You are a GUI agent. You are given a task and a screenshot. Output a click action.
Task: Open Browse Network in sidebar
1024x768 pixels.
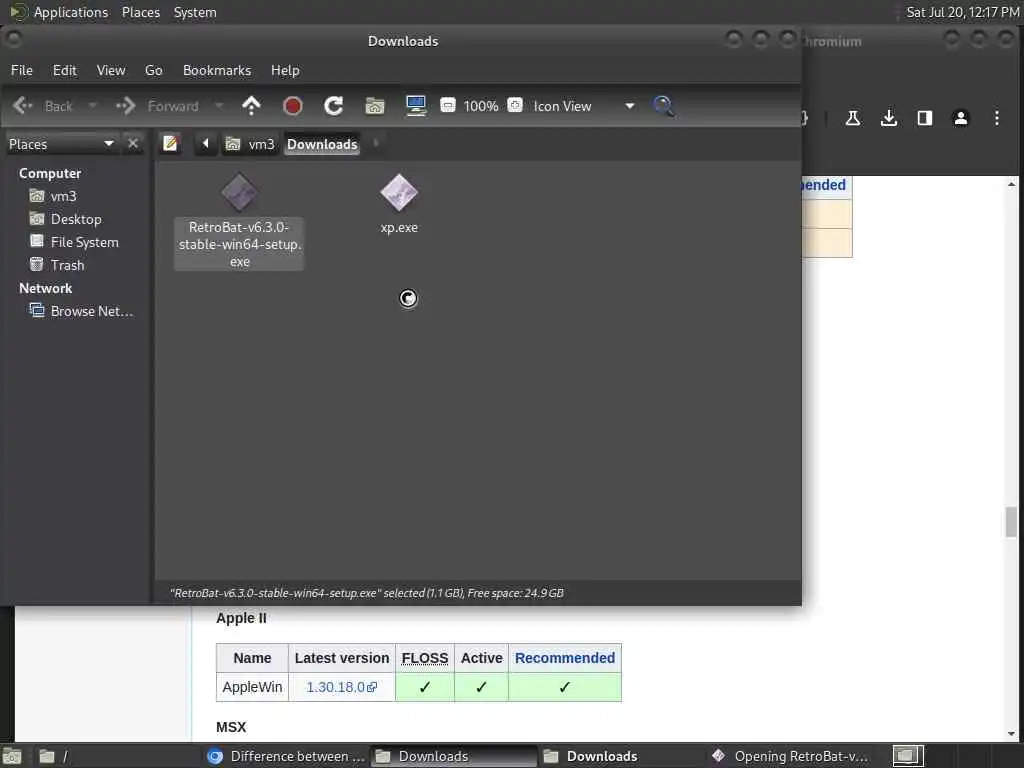[82, 311]
